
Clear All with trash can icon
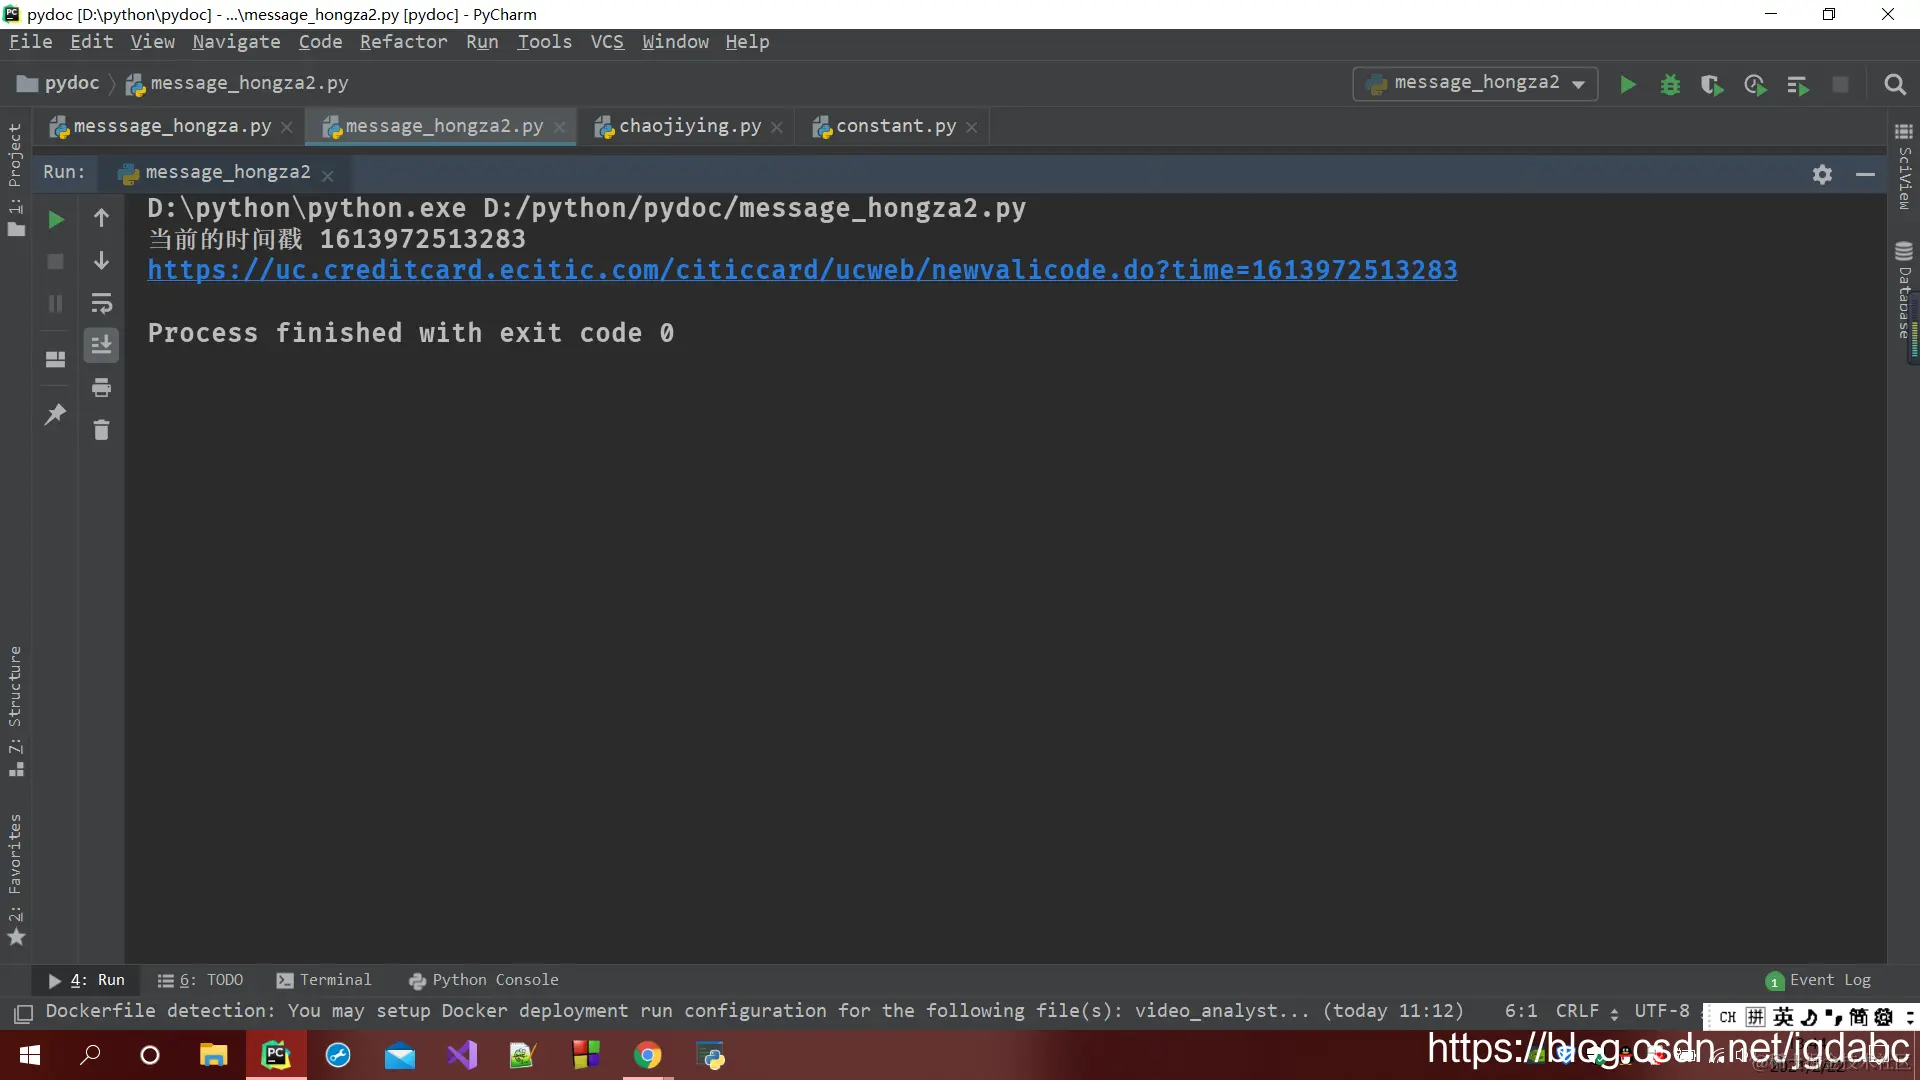101,431
